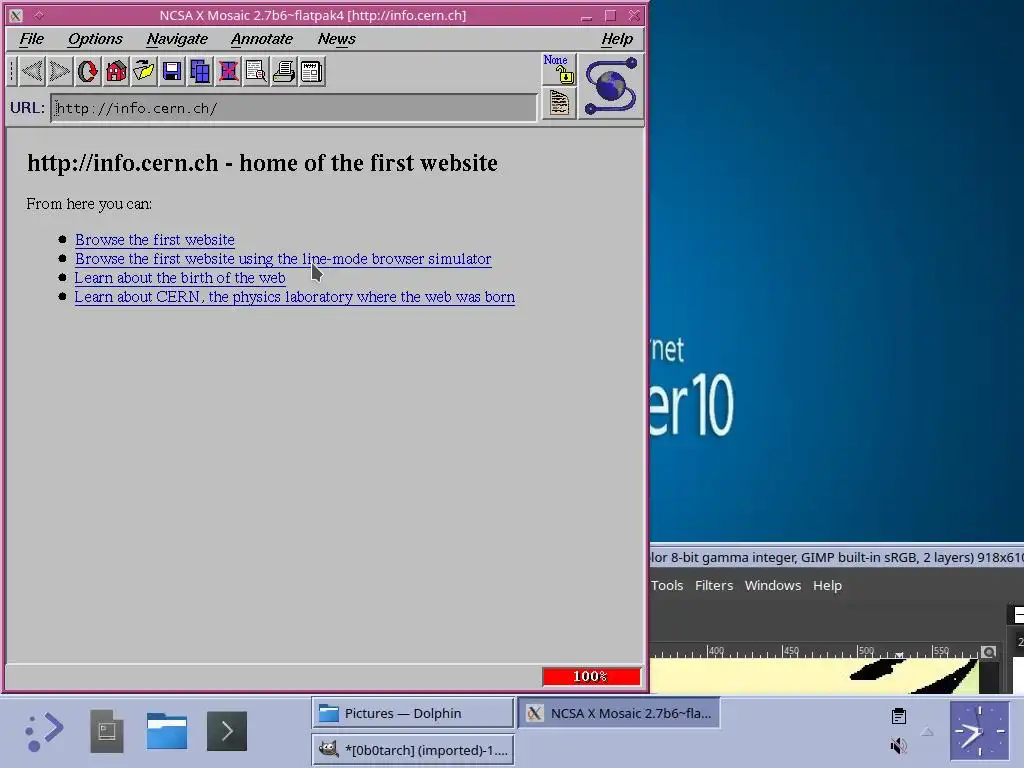
Task: Launch the file manager from the panel
Action: pyautogui.click(x=167, y=731)
